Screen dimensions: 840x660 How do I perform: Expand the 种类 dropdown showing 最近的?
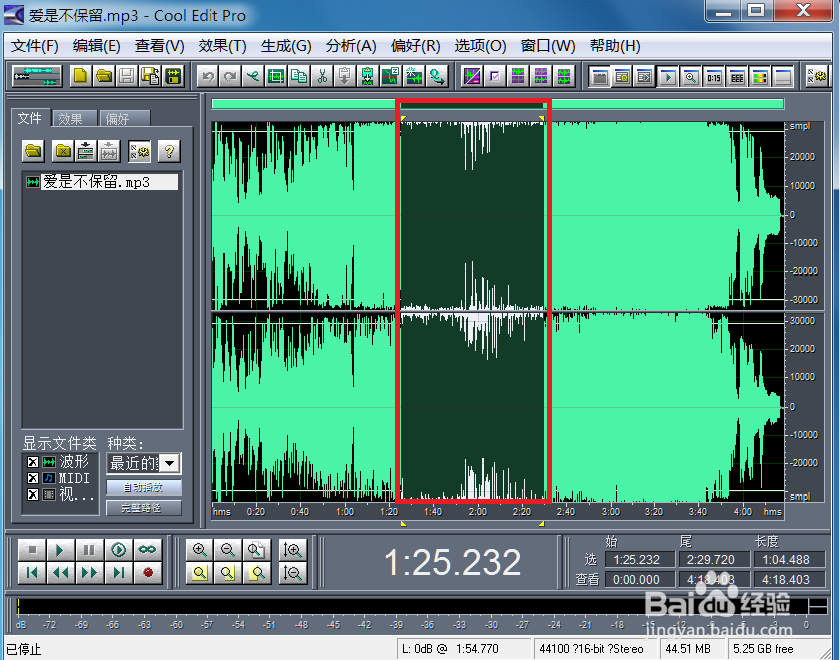point(169,463)
